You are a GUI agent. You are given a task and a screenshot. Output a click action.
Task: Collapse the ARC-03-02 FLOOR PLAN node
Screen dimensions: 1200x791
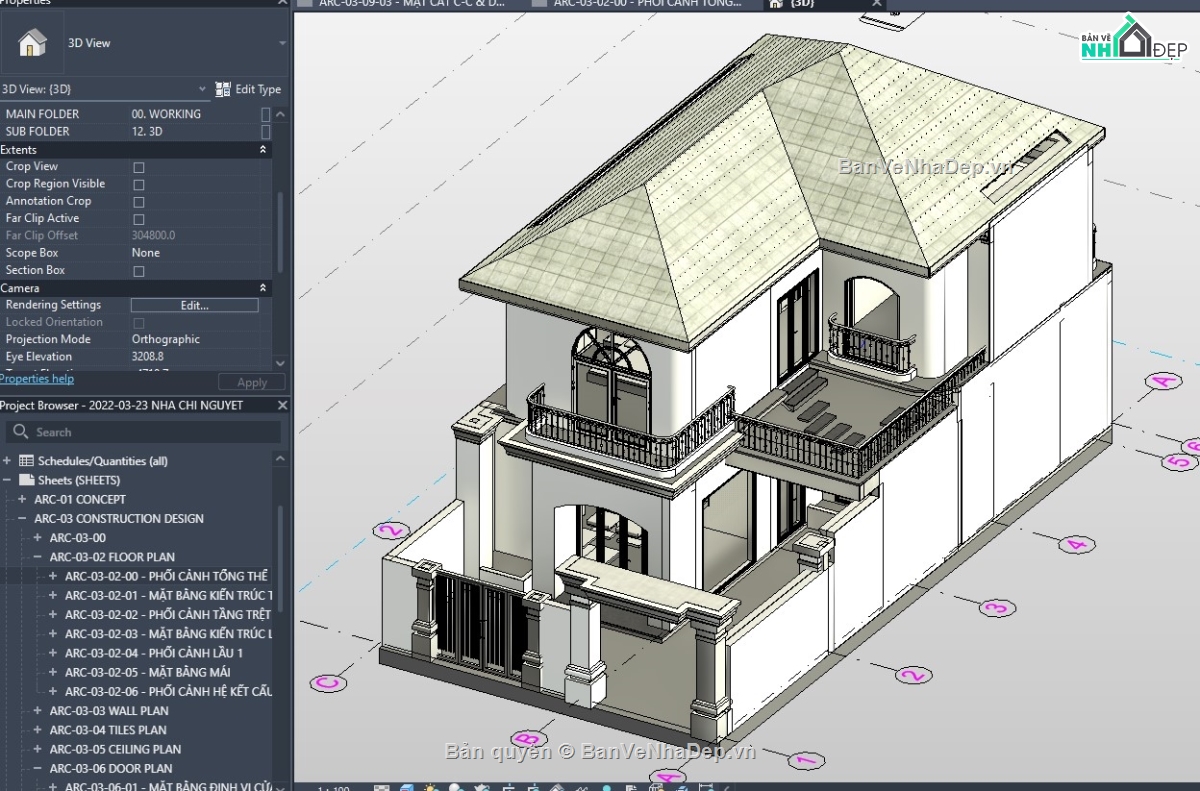tap(38, 557)
